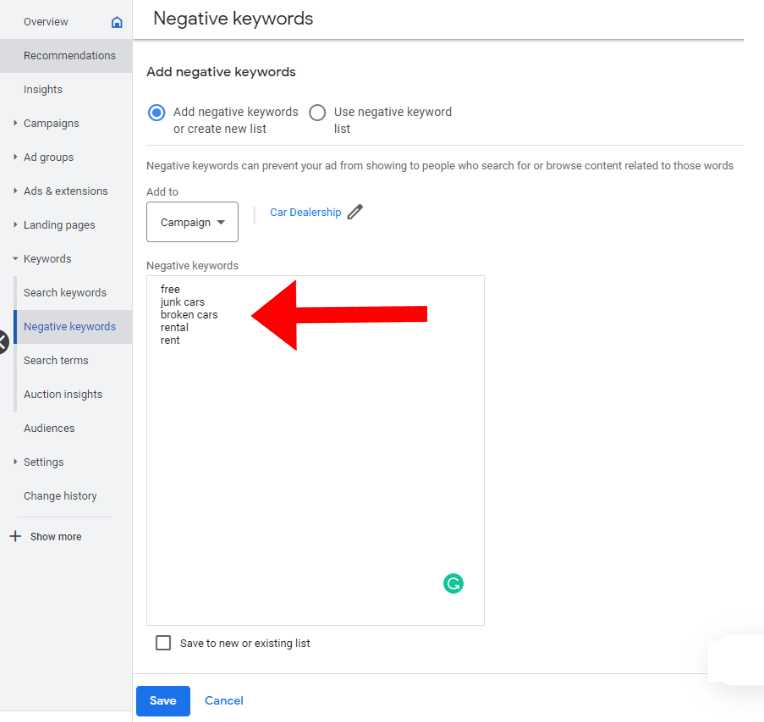Open Campaigns label in sidebar
This screenshot has width=764, height=722.
pyautogui.click(x=51, y=123)
